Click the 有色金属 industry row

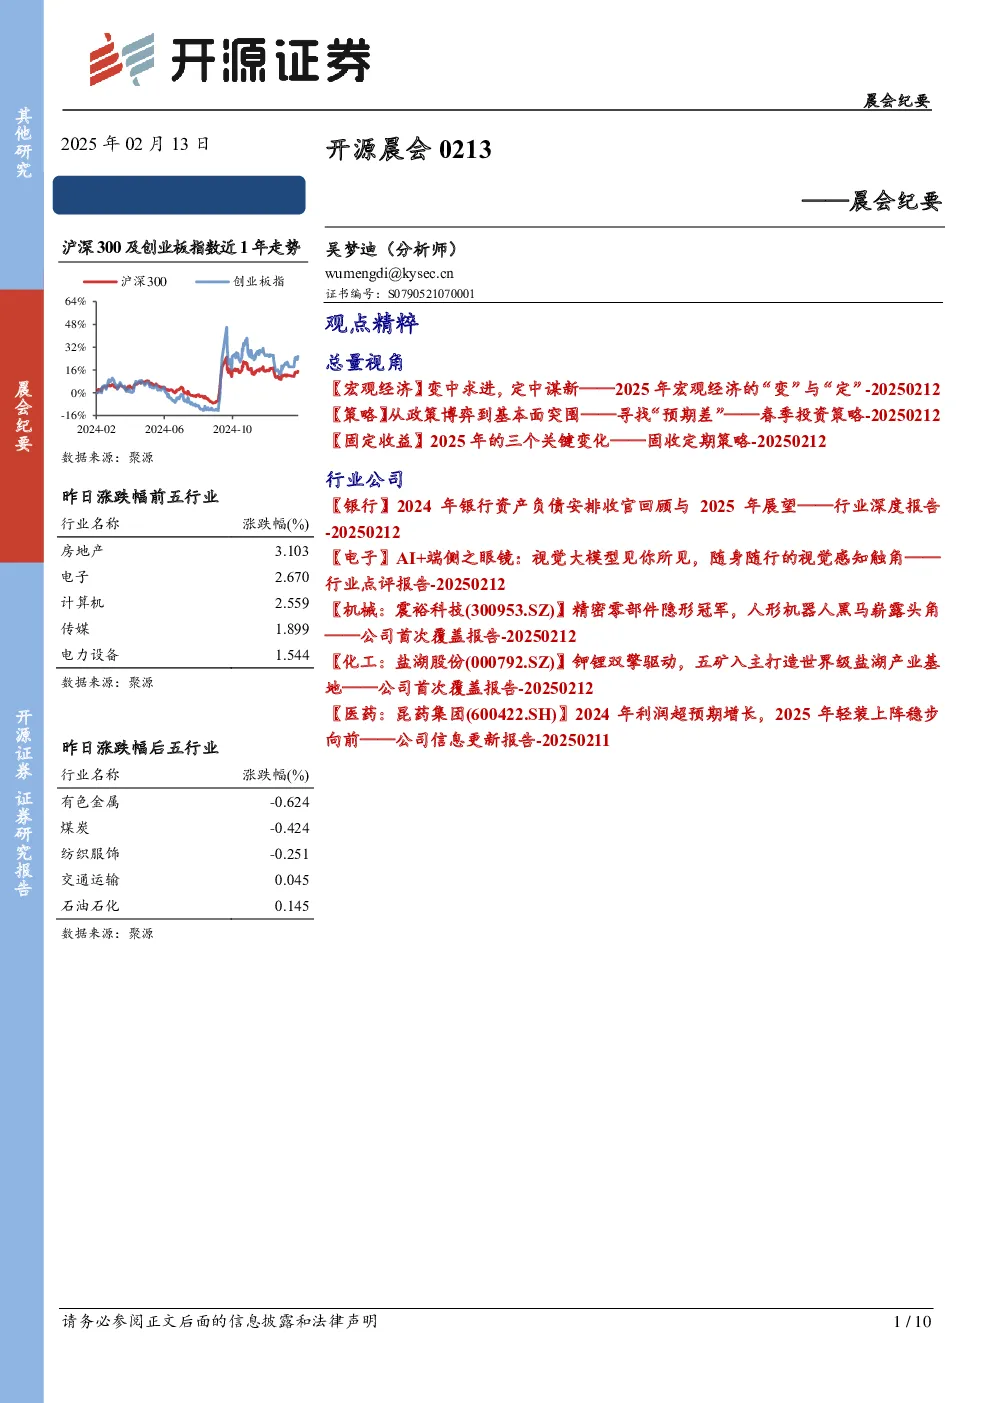(x=186, y=802)
